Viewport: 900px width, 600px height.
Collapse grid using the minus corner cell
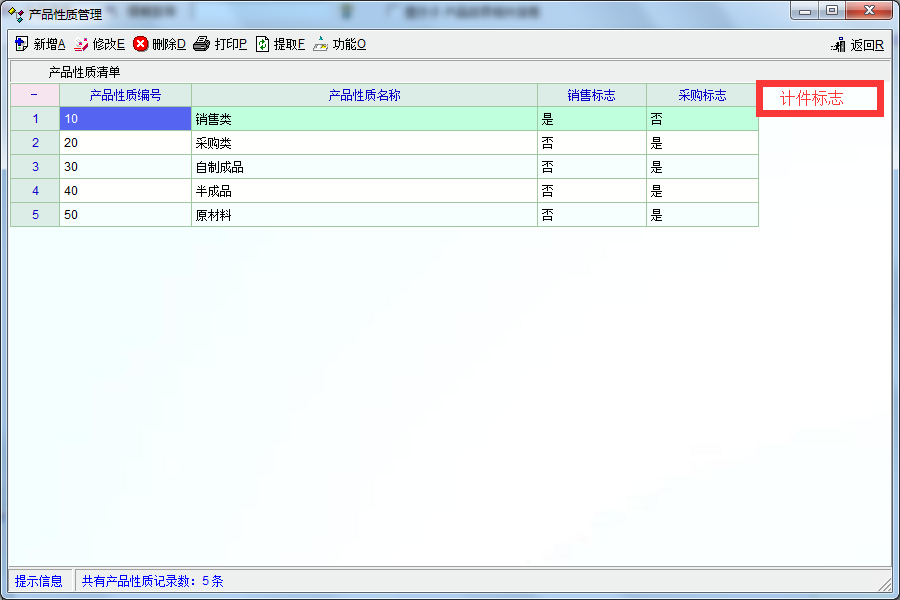click(34, 95)
